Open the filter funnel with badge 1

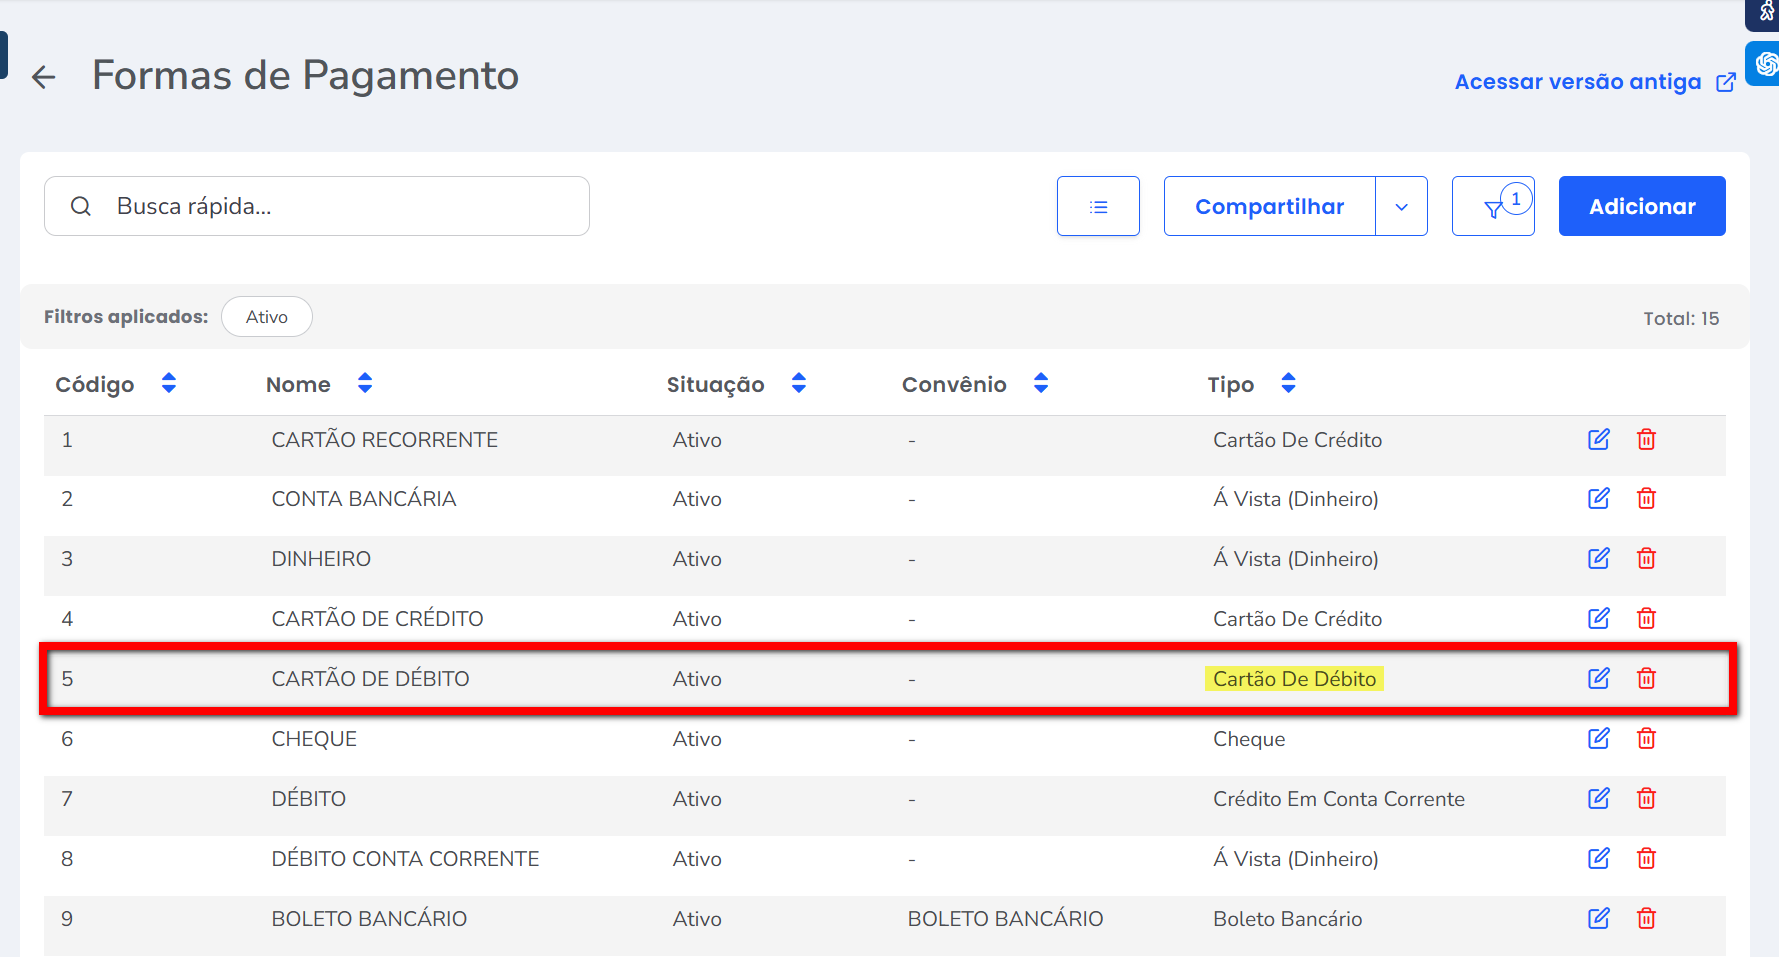point(1493,207)
